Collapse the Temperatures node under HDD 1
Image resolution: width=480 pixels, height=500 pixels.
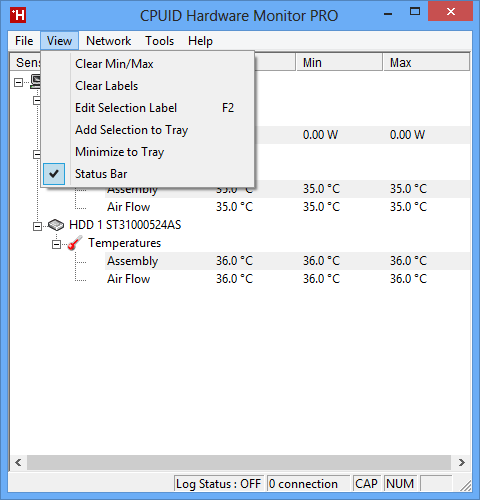(x=56, y=245)
